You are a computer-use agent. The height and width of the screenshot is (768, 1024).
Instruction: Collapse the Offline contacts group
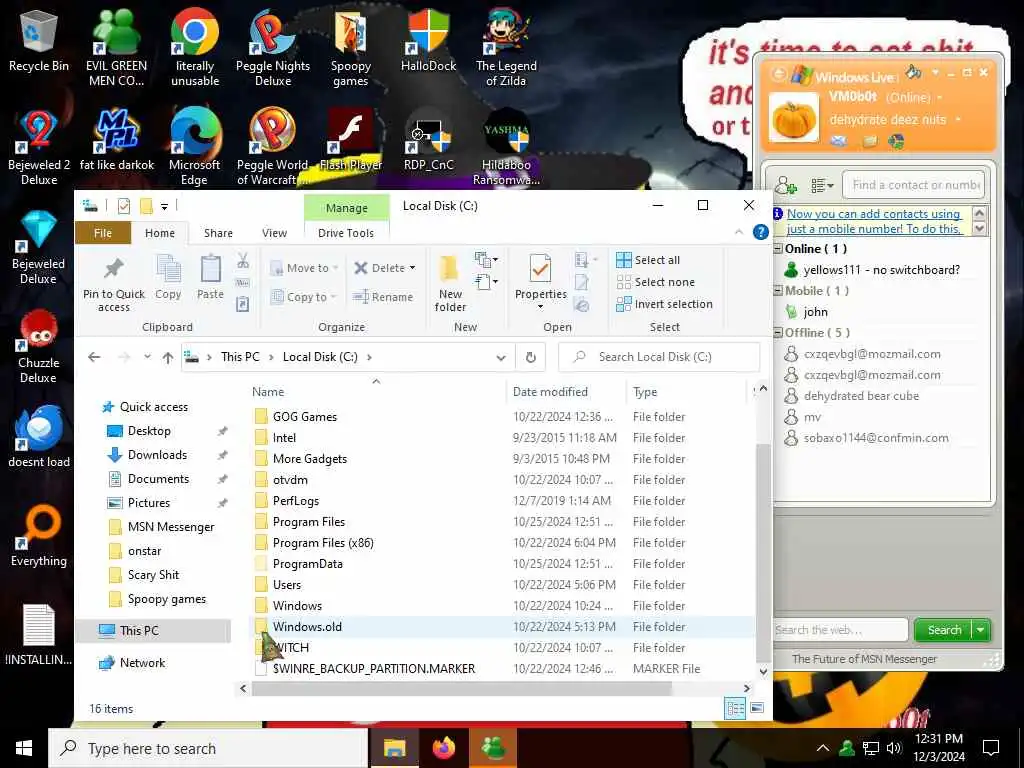(x=778, y=333)
